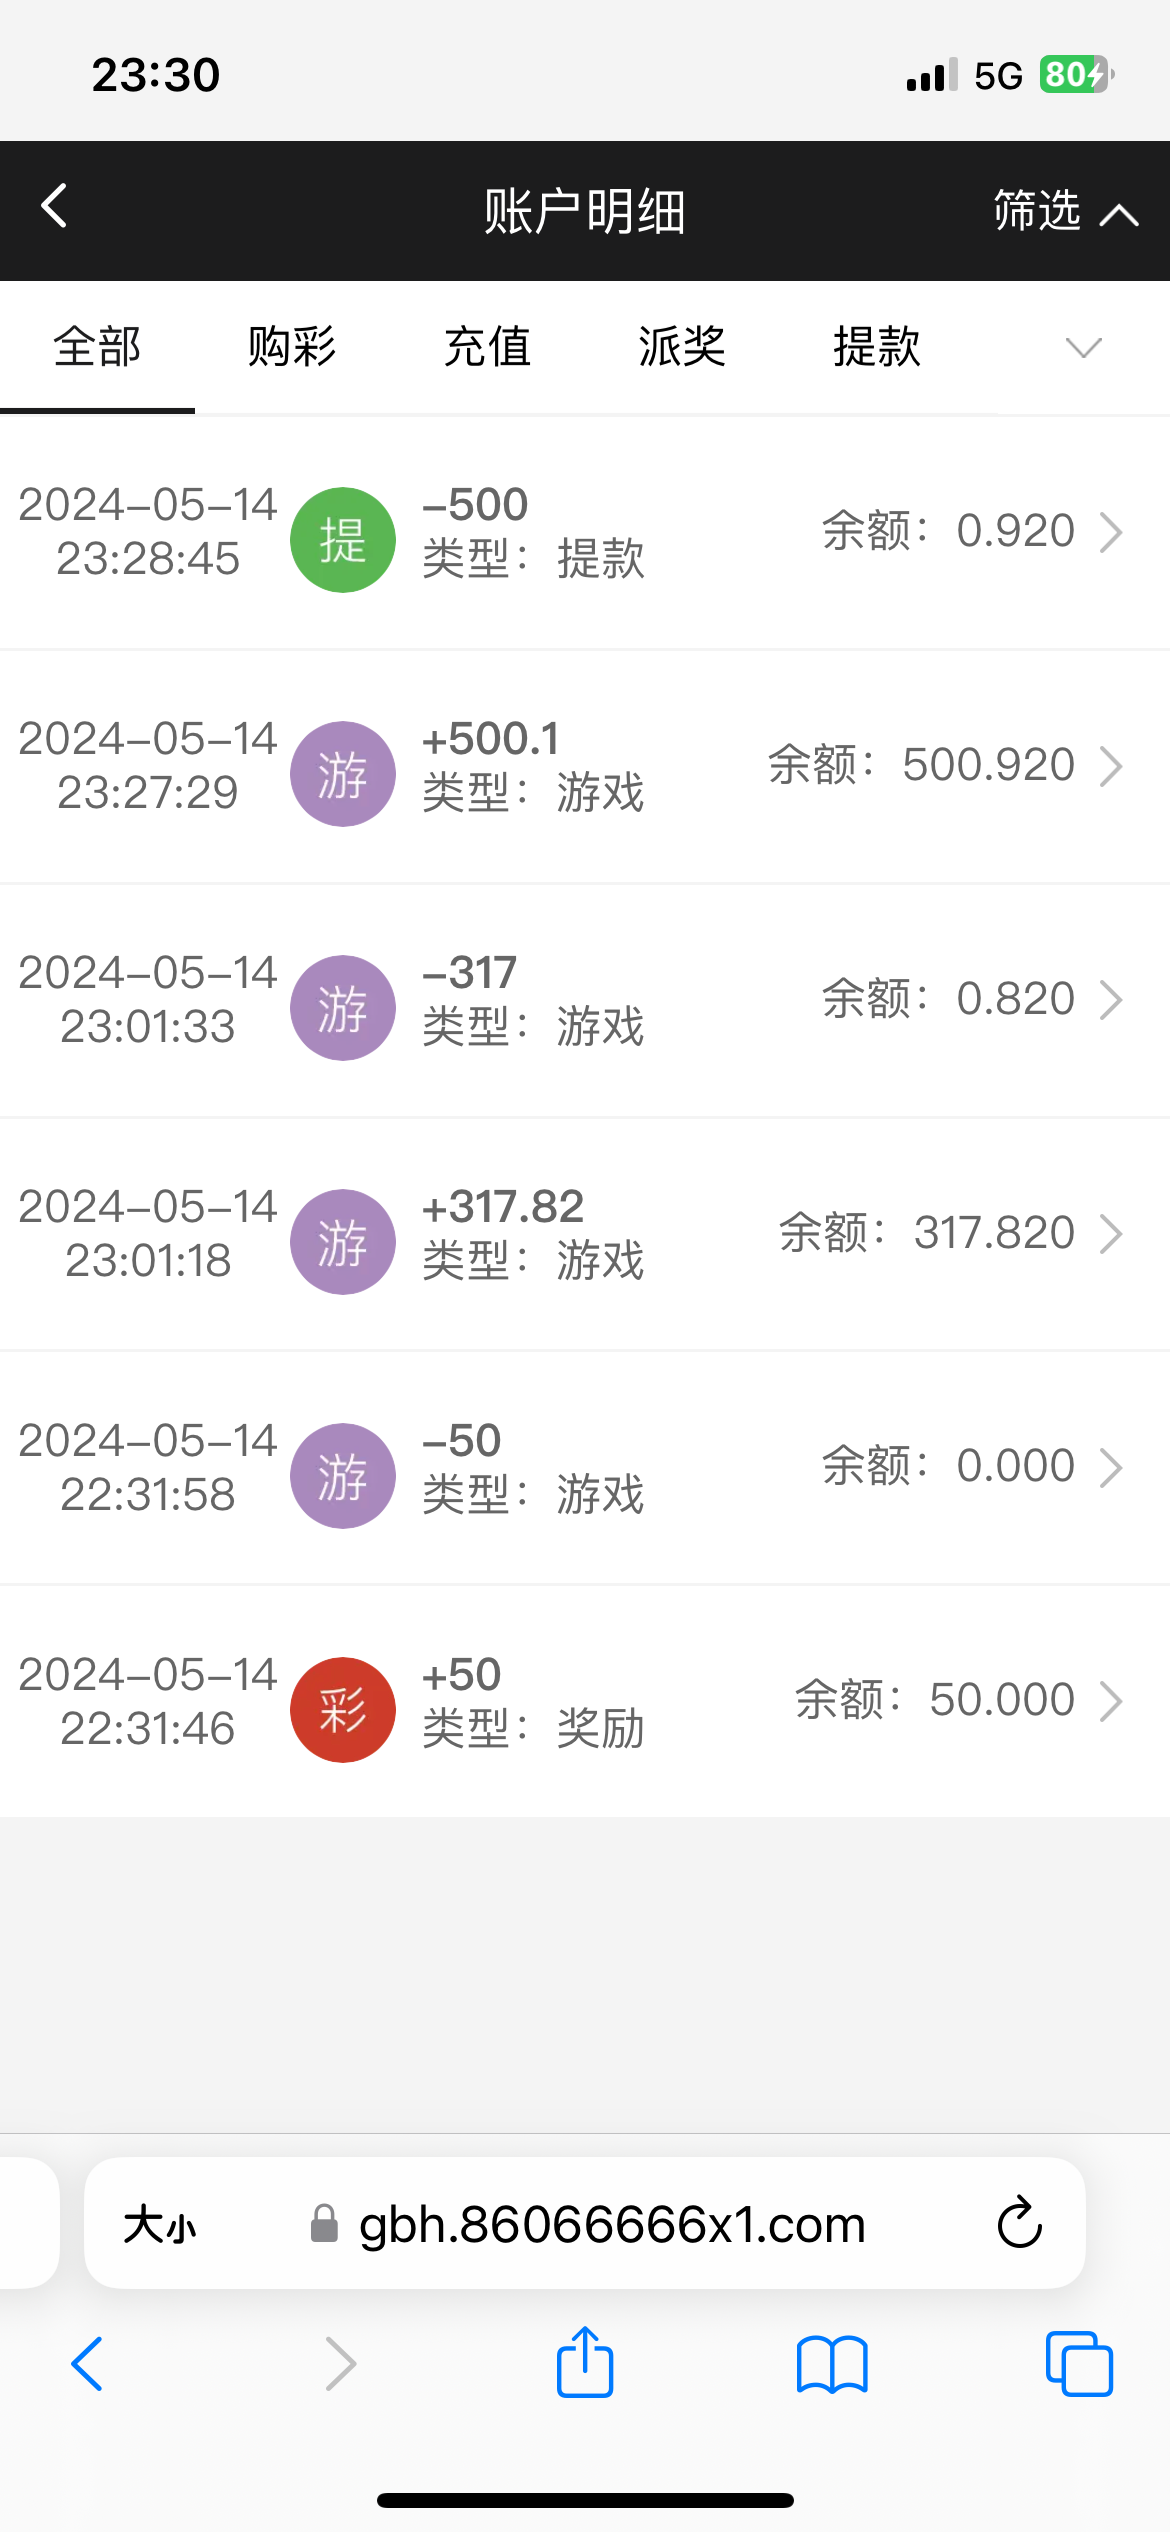
Task: Expand the 筛选 filter menu
Action: pos(1064,211)
